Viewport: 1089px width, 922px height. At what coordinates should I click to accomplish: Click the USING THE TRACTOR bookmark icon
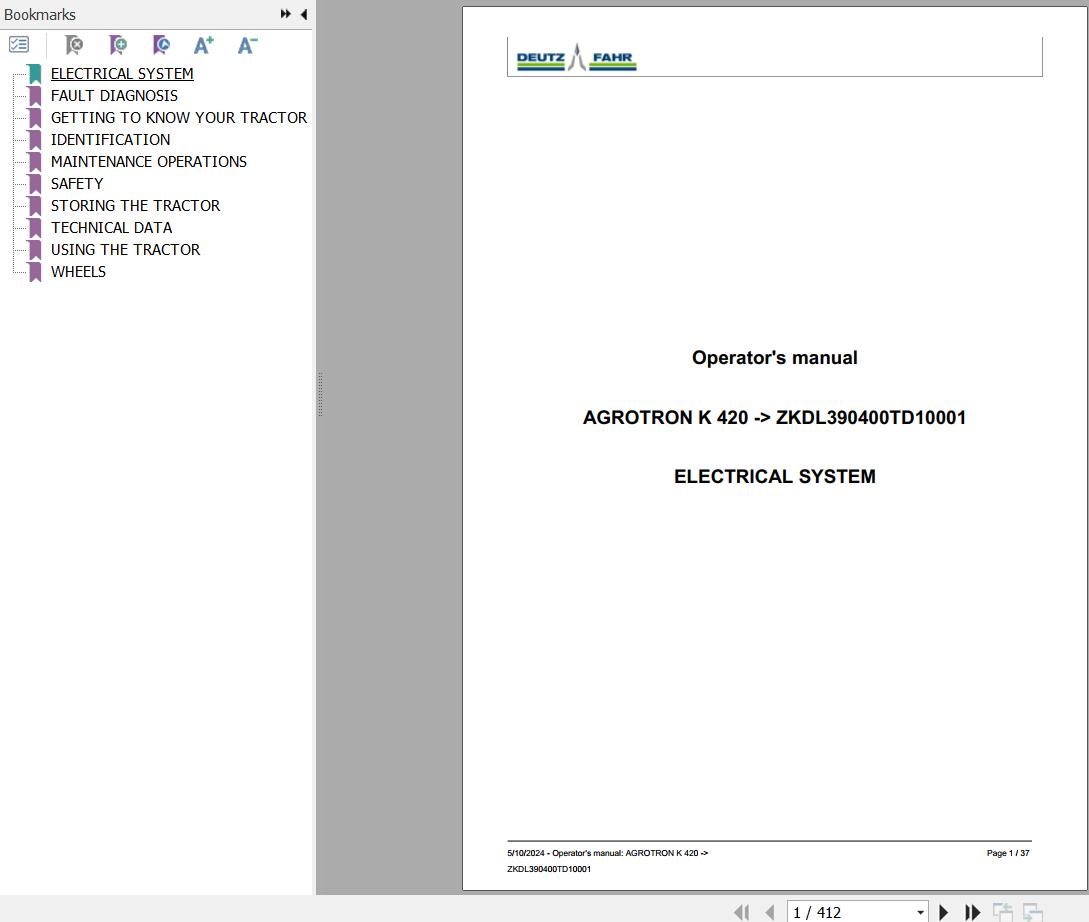click(35, 250)
